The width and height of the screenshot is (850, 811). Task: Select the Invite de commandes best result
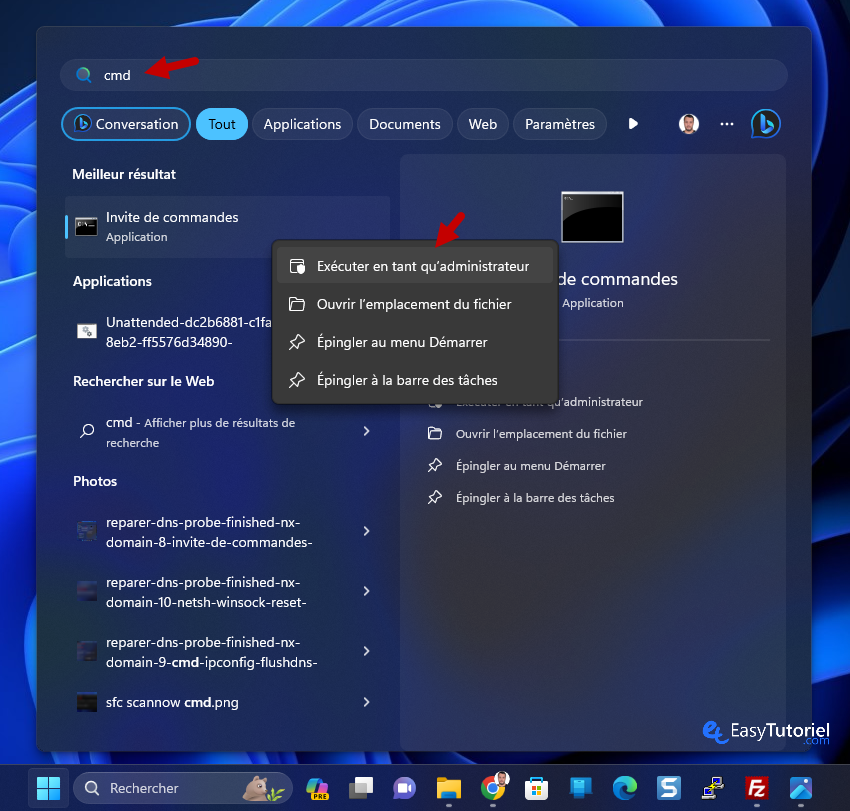[228, 227]
